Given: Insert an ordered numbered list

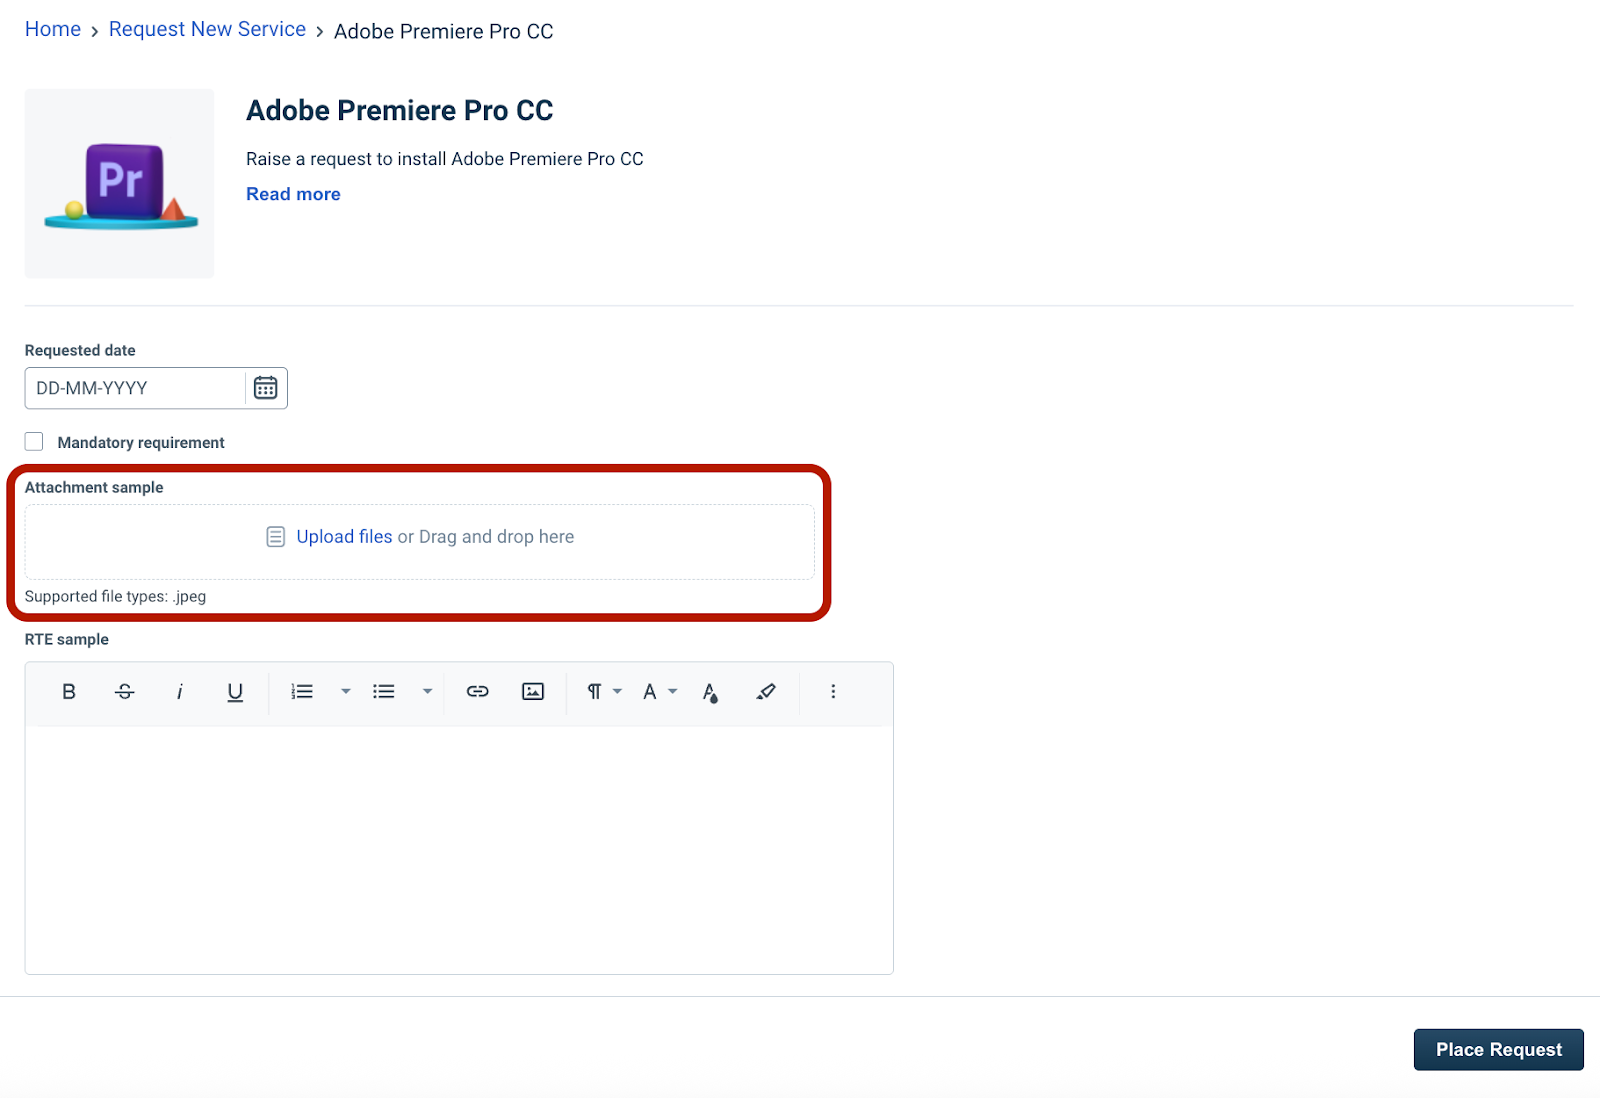Looking at the screenshot, I should click(302, 691).
